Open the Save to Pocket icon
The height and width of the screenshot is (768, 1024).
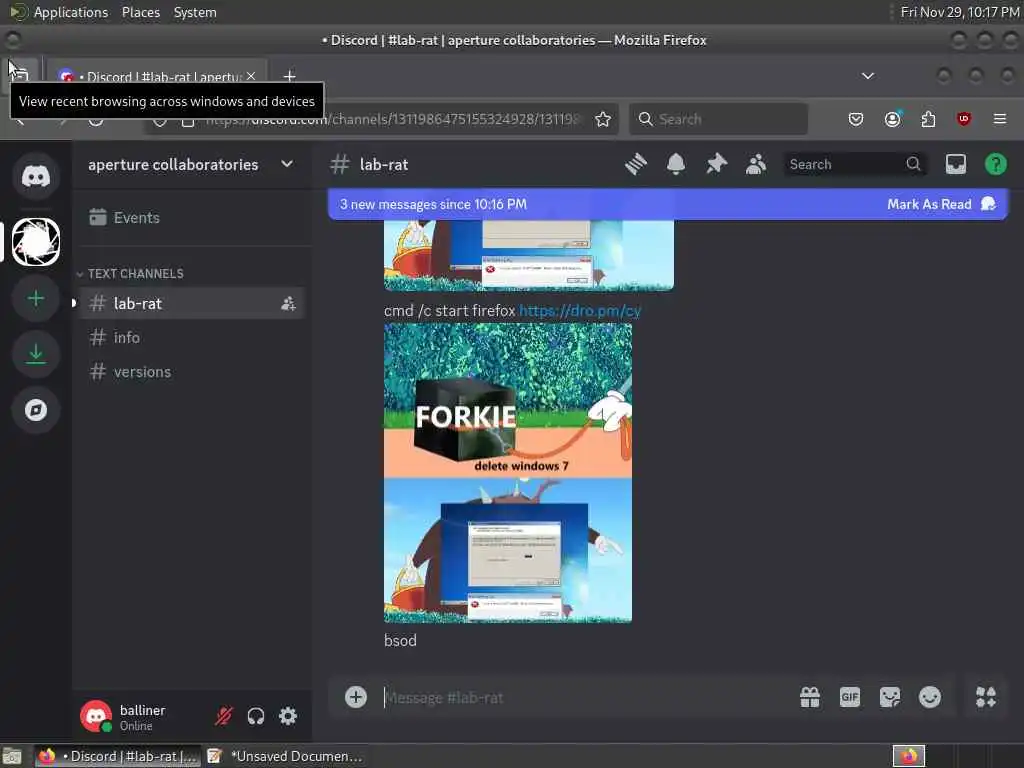(856, 119)
